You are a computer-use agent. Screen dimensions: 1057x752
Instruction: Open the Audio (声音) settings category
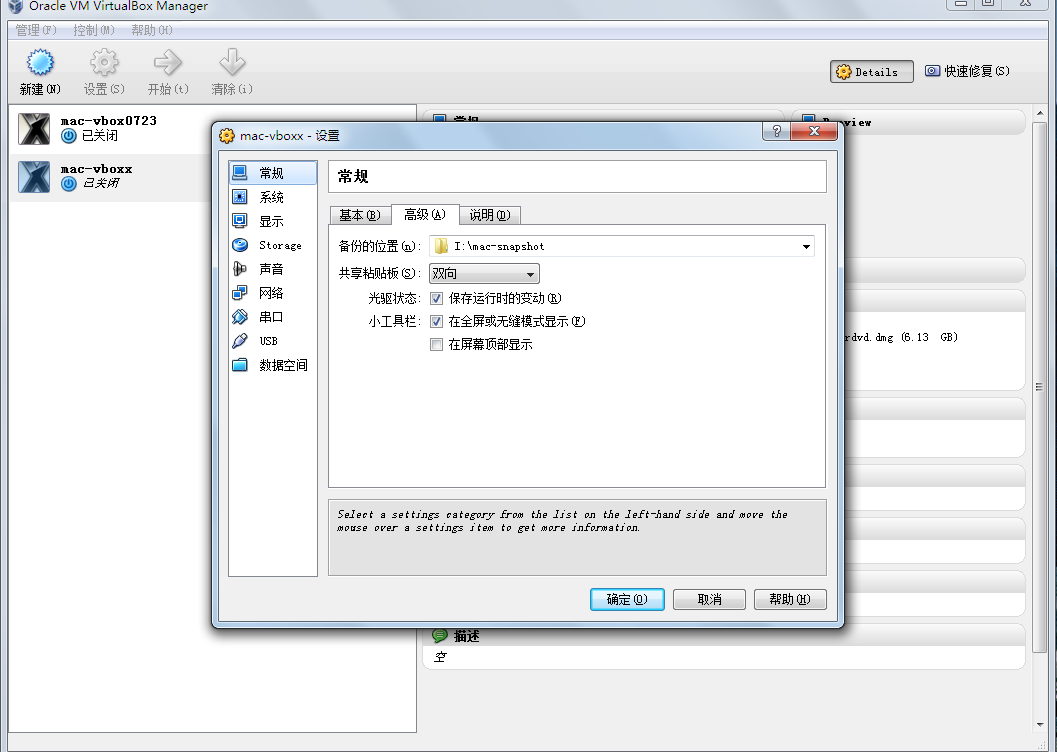click(x=273, y=269)
